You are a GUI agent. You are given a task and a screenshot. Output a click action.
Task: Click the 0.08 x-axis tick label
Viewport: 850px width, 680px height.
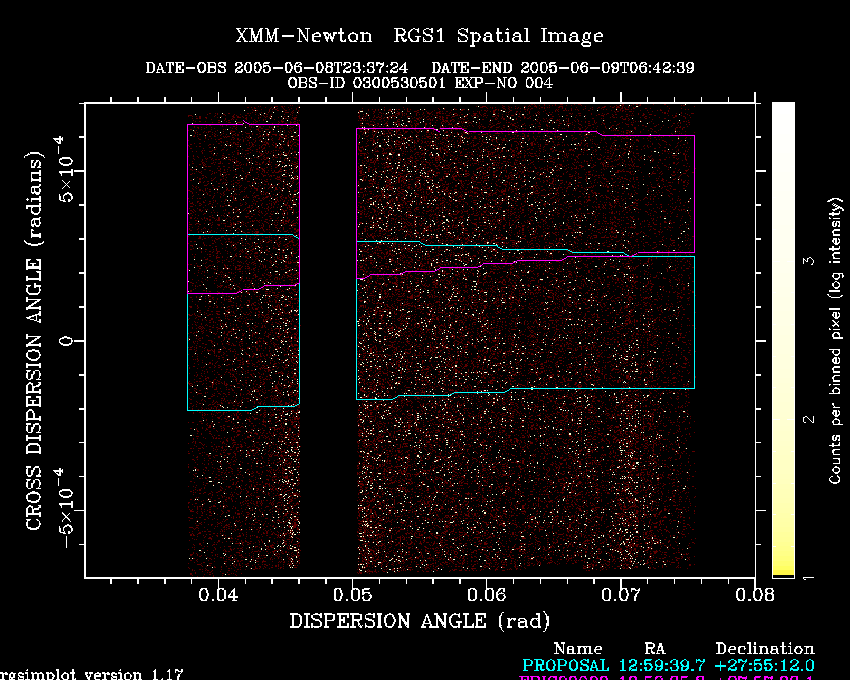point(755,595)
